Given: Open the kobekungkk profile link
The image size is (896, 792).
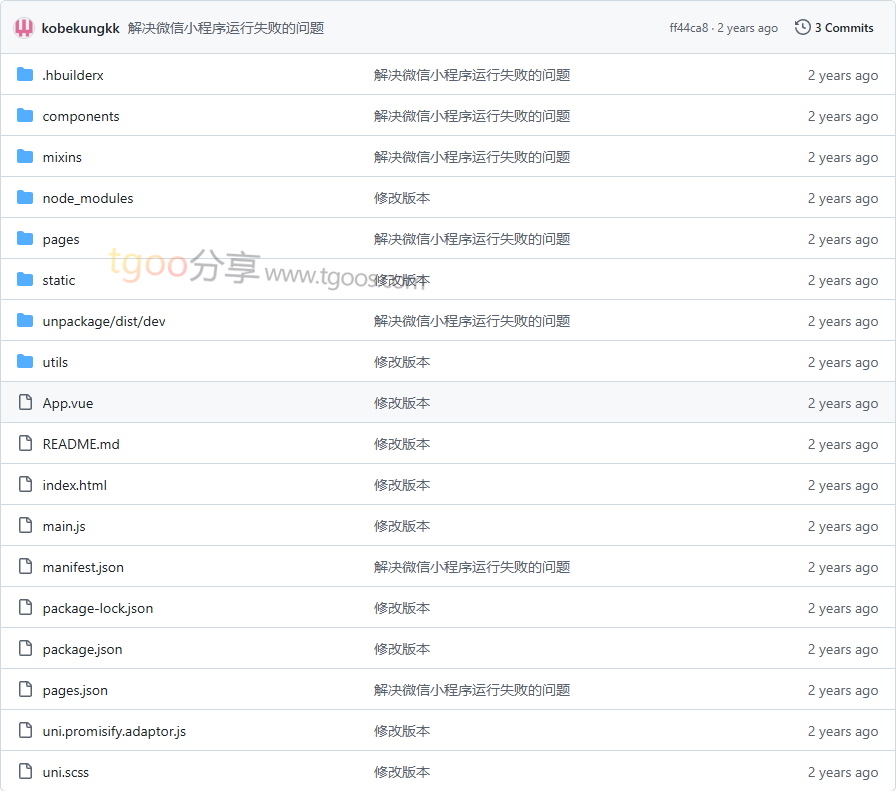Looking at the screenshot, I should pyautogui.click(x=80, y=28).
